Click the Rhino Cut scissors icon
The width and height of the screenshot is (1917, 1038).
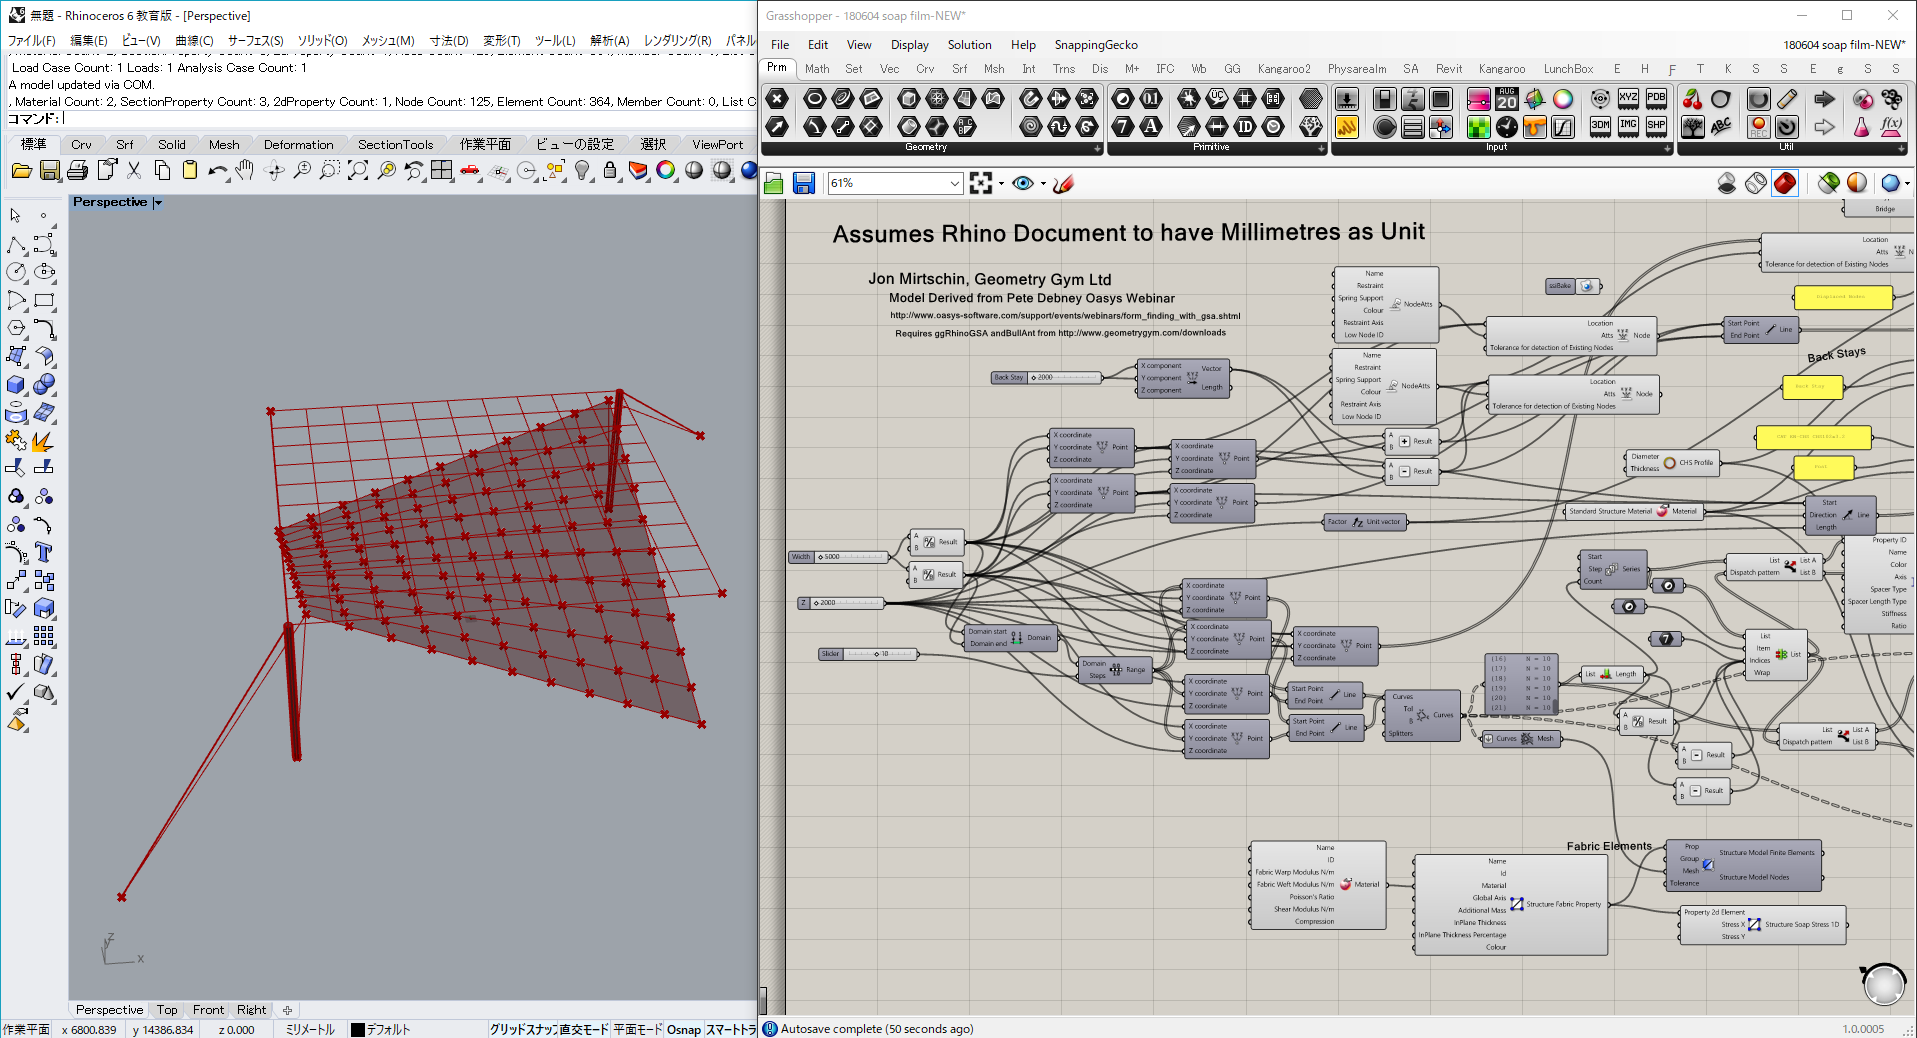134,171
